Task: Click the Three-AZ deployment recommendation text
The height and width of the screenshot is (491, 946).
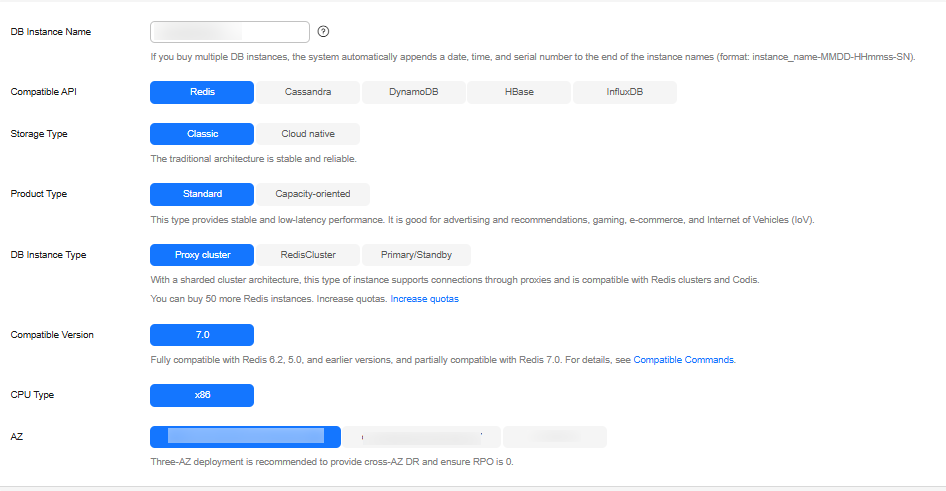Action: 332,461
